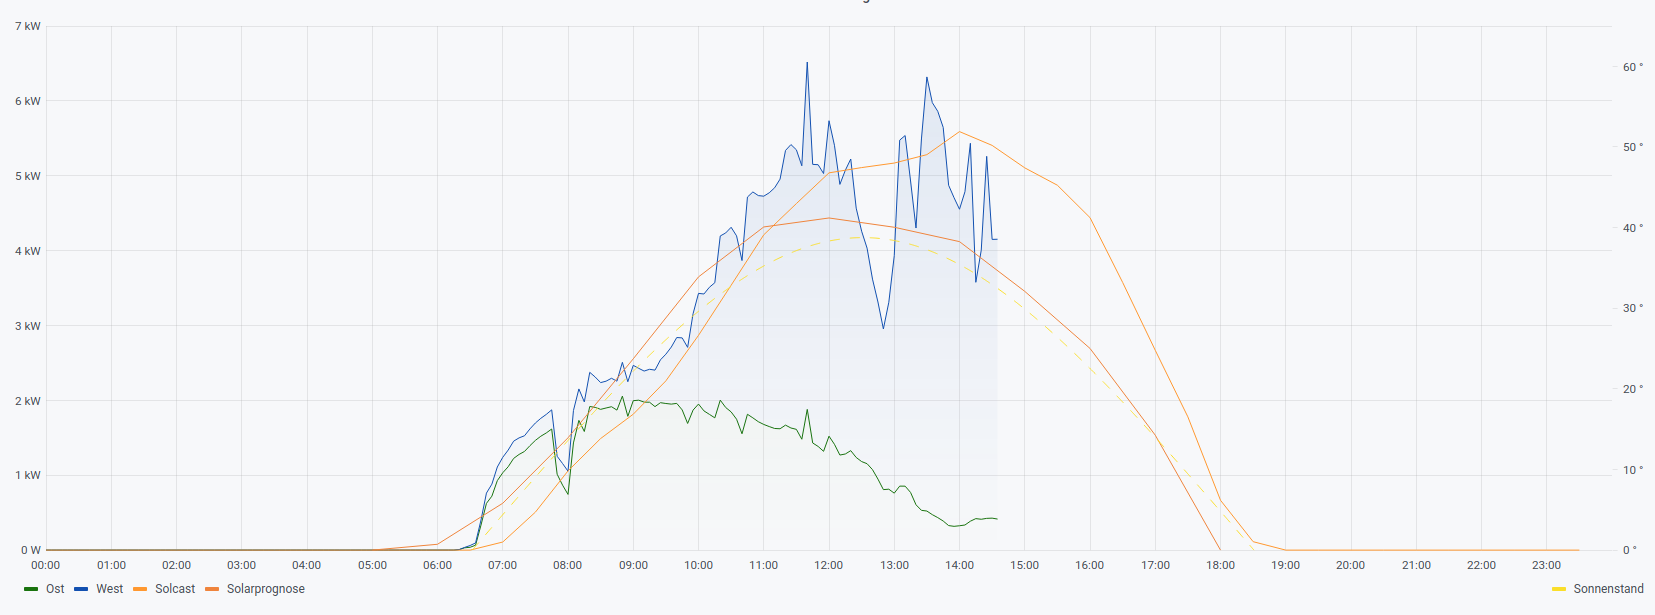
Task: Click the 06:00 time axis label
Action: (x=437, y=566)
